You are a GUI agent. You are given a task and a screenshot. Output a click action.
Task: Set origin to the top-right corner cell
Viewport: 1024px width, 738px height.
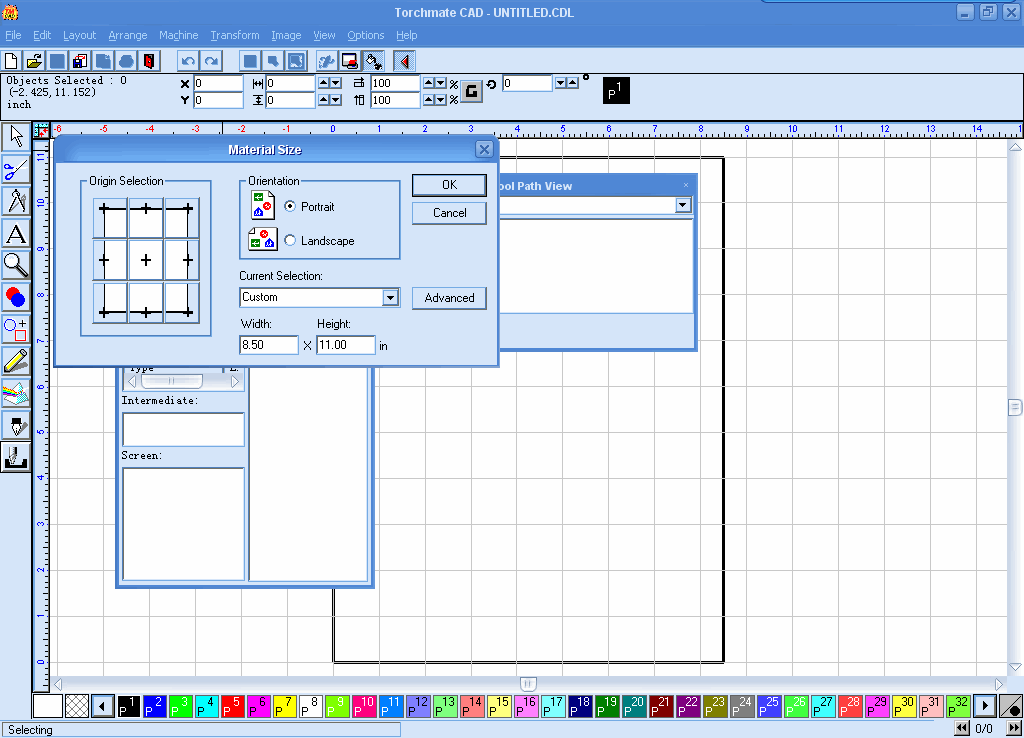point(182,218)
